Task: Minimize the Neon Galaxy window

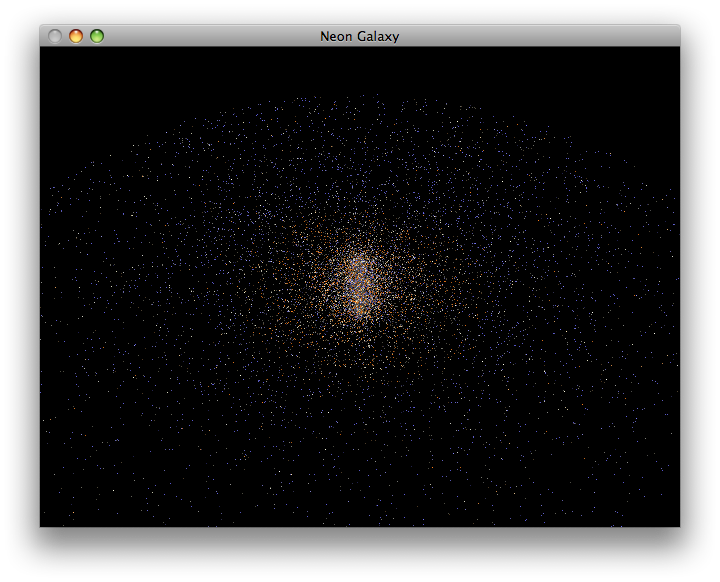Action: pos(76,36)
